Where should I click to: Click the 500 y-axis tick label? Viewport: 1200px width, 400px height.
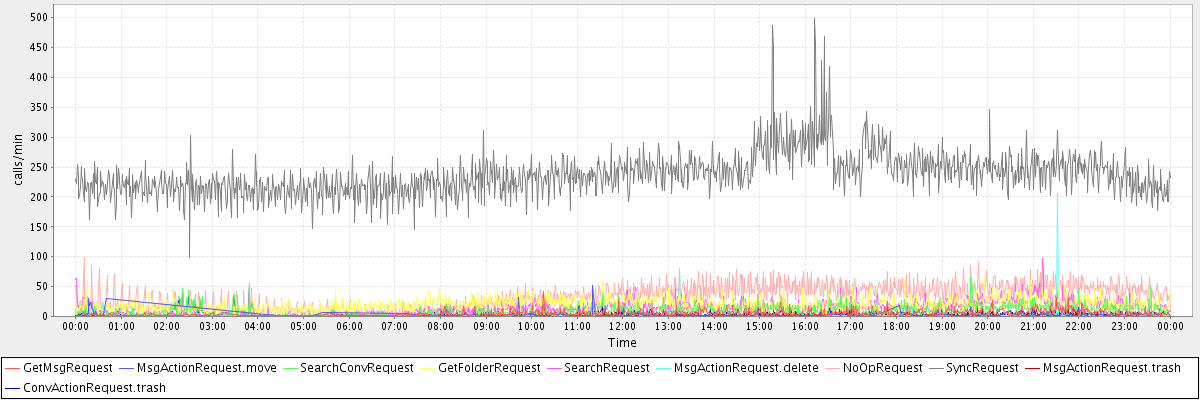tap(56, 17)
